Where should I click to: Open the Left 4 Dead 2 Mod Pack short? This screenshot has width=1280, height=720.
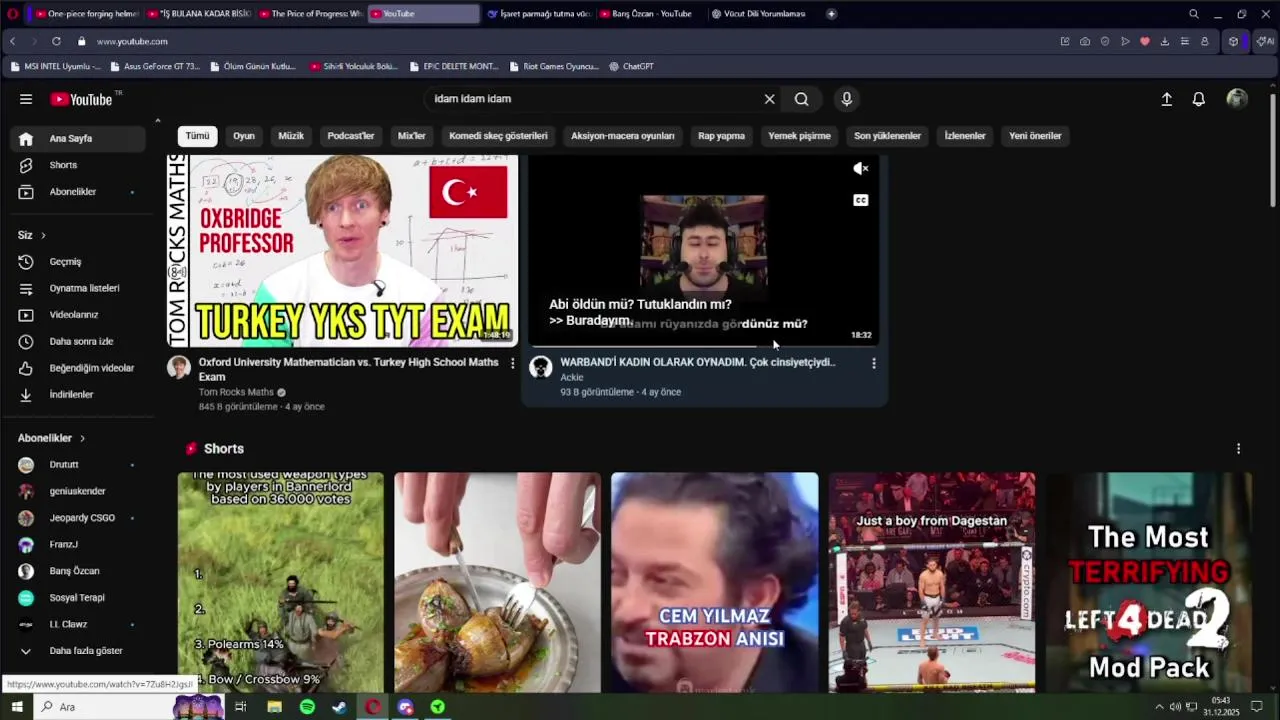pos(1148,583)
